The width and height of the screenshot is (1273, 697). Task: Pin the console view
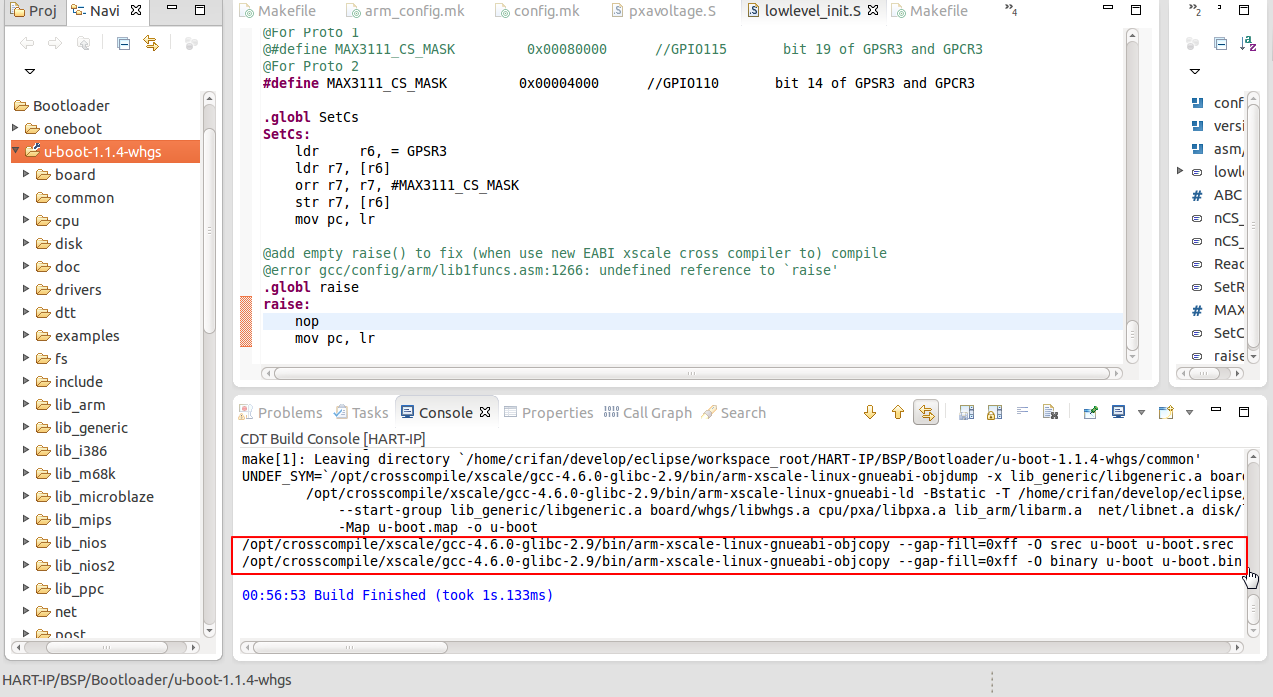(x=1090, y=412)
